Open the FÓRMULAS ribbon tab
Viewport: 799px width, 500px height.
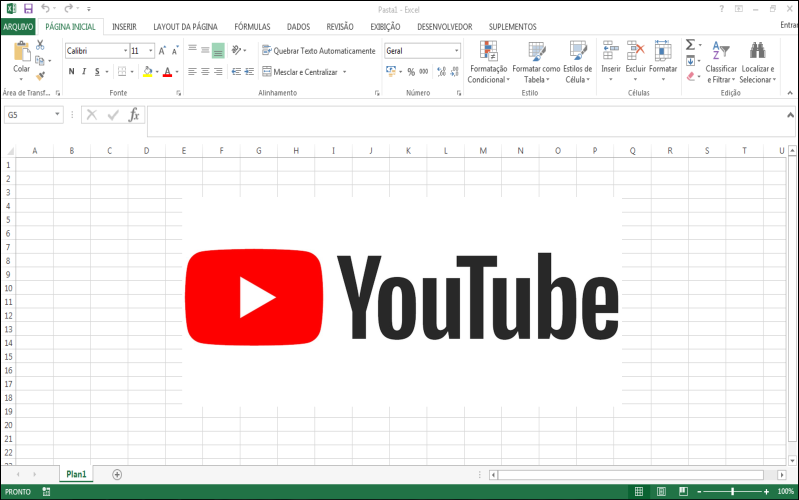tap(252, 27)
